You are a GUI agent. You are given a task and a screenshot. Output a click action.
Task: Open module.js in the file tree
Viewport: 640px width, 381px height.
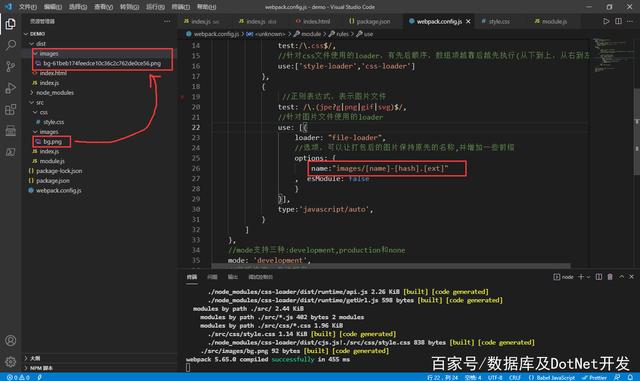point(52,161)
